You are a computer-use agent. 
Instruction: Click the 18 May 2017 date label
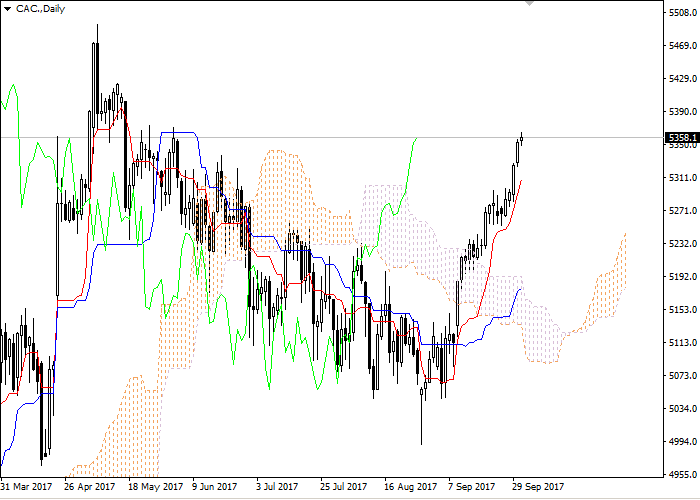pos(155,487)
